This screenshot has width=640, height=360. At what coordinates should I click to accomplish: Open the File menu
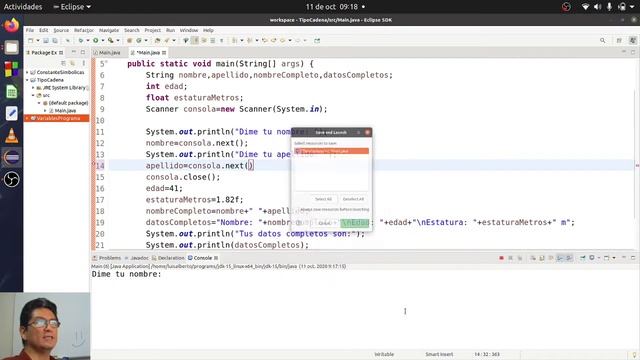click(x=30, y=30)
